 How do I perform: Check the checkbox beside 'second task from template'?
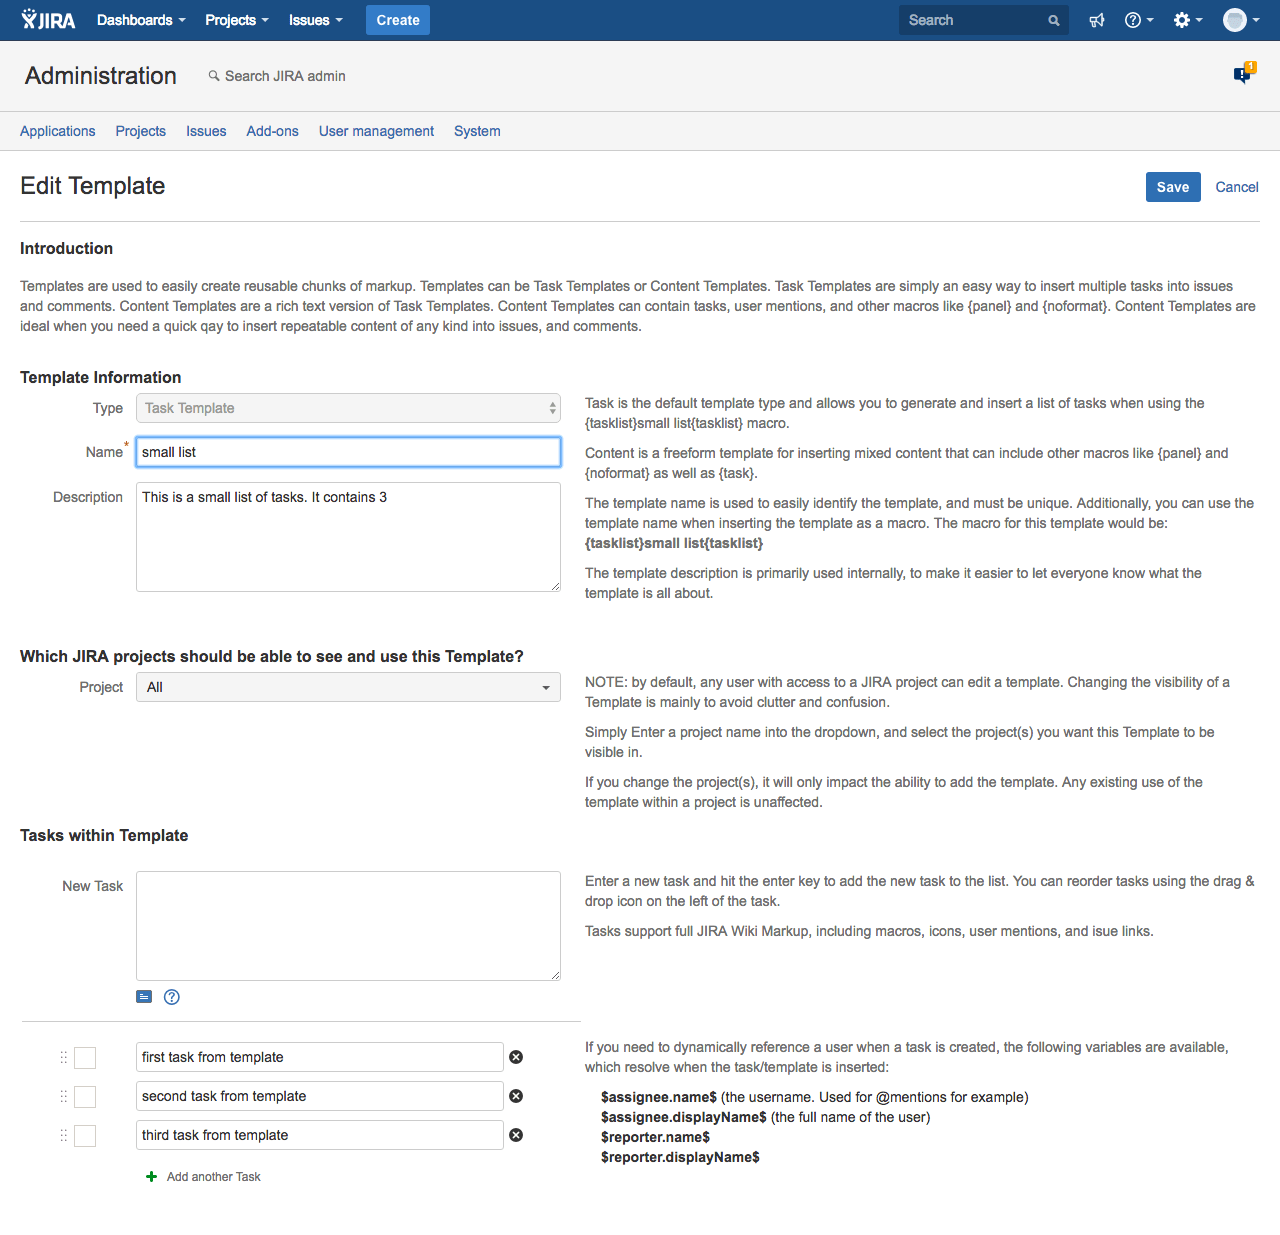pyautogui.click(x=85, y=1096)
